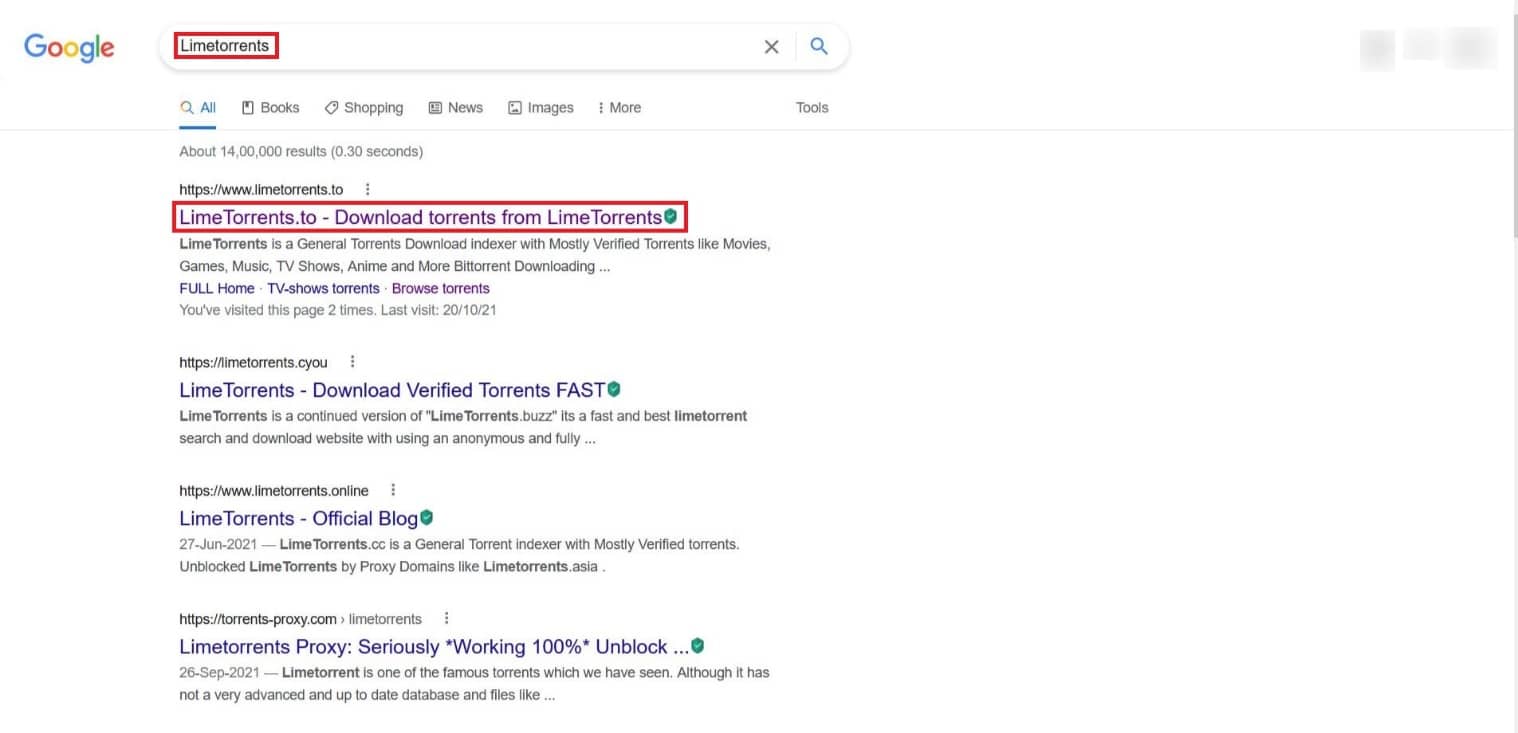This screenshot has height=733, width=1518.
Task: Switch to the News tab
Action: coord(456,108)
